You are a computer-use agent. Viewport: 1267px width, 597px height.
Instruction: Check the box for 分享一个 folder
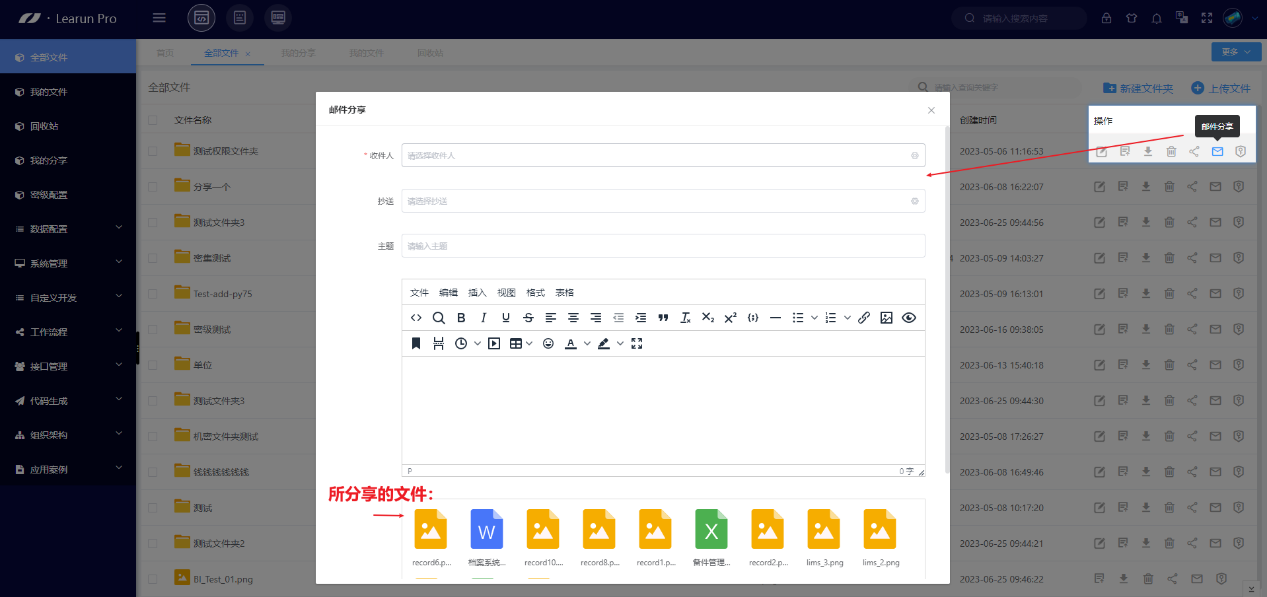click(153, 186)
